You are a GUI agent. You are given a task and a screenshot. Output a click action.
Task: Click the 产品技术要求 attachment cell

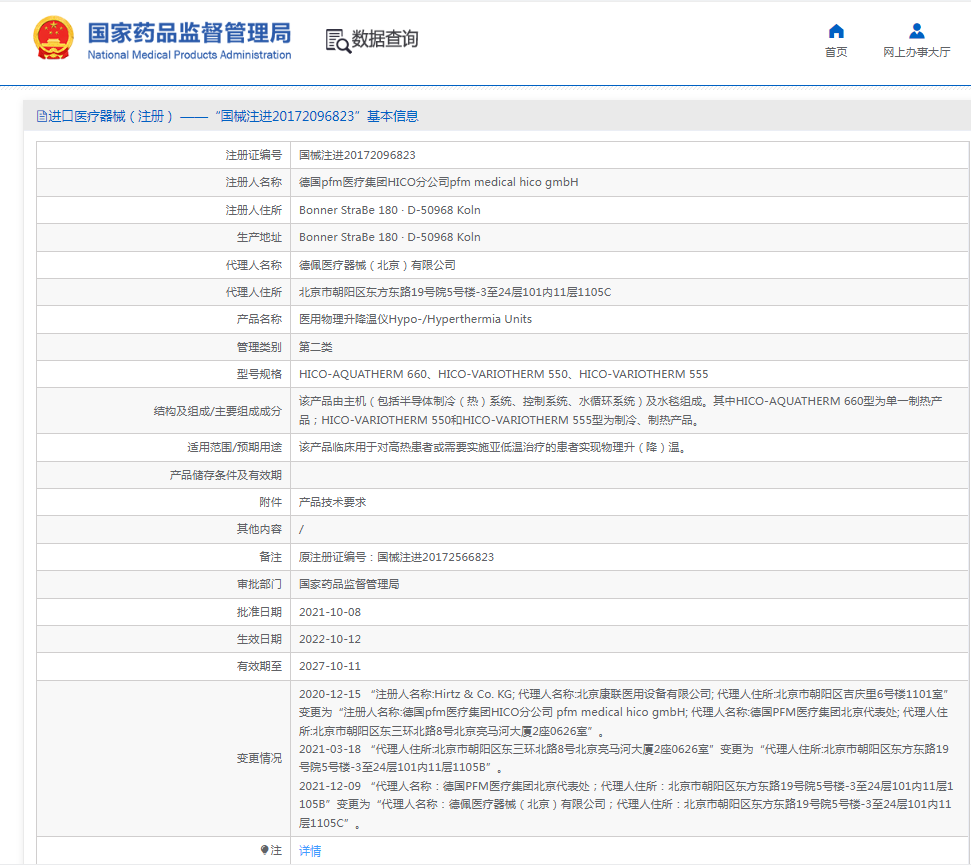pyautogui.click(x=332, y=502)
